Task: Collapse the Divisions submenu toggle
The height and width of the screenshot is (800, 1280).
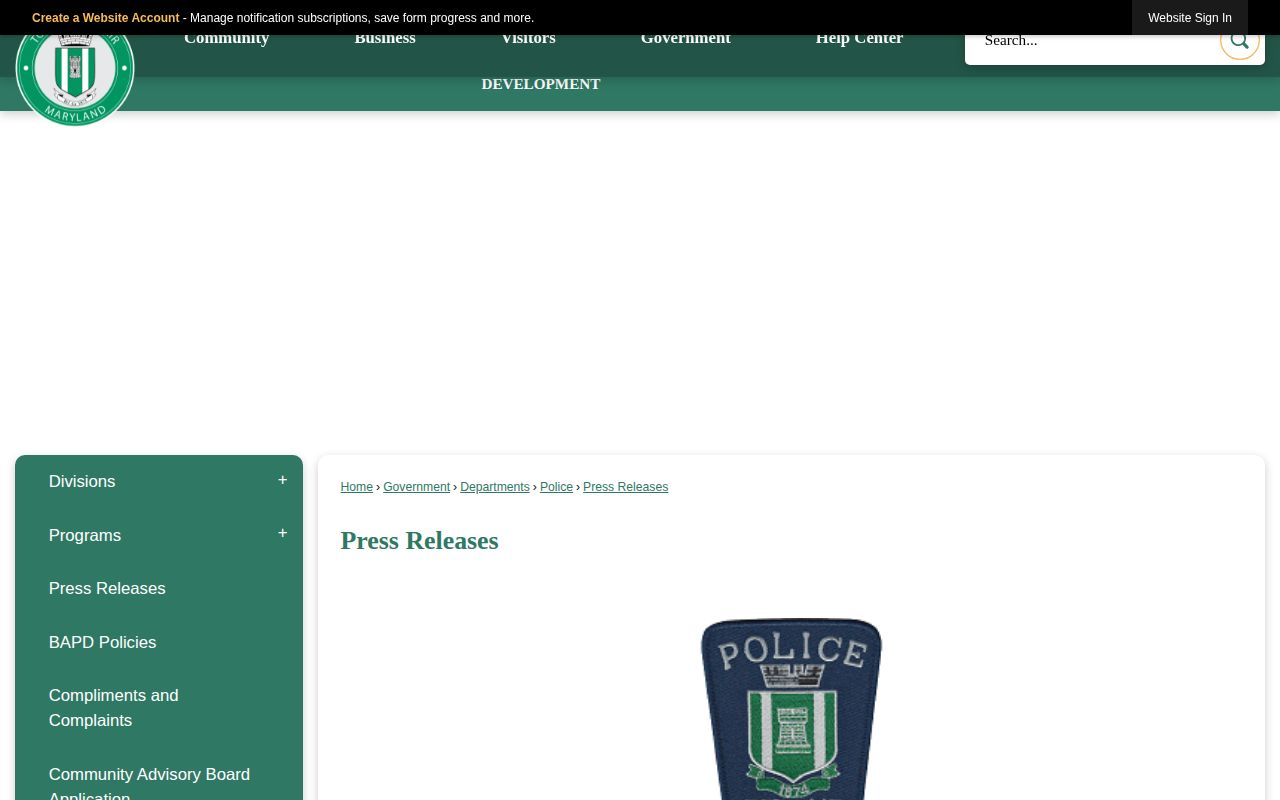Action: click(282, 481)
